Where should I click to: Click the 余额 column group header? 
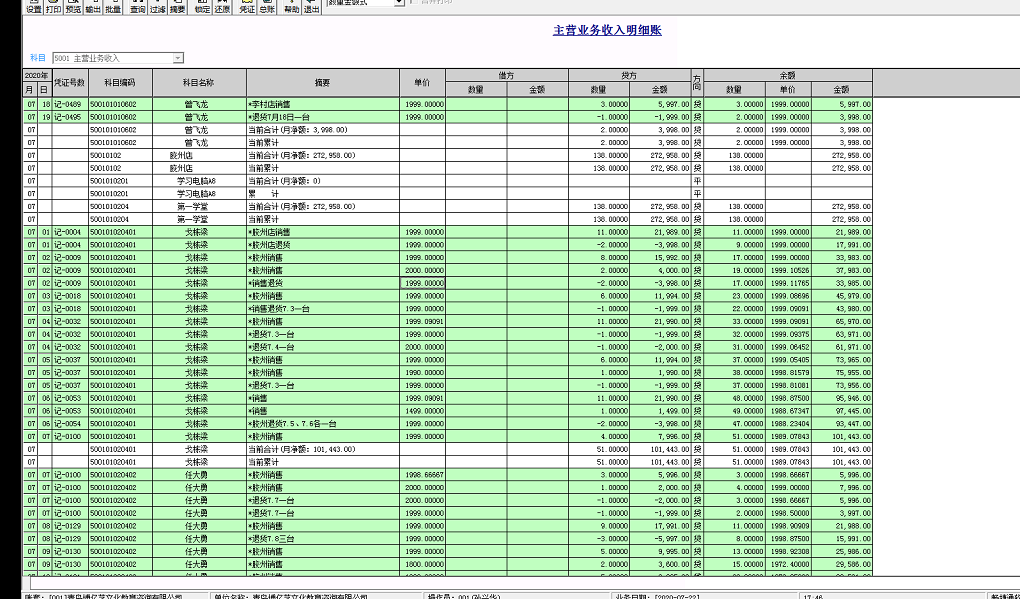(788, 75)
